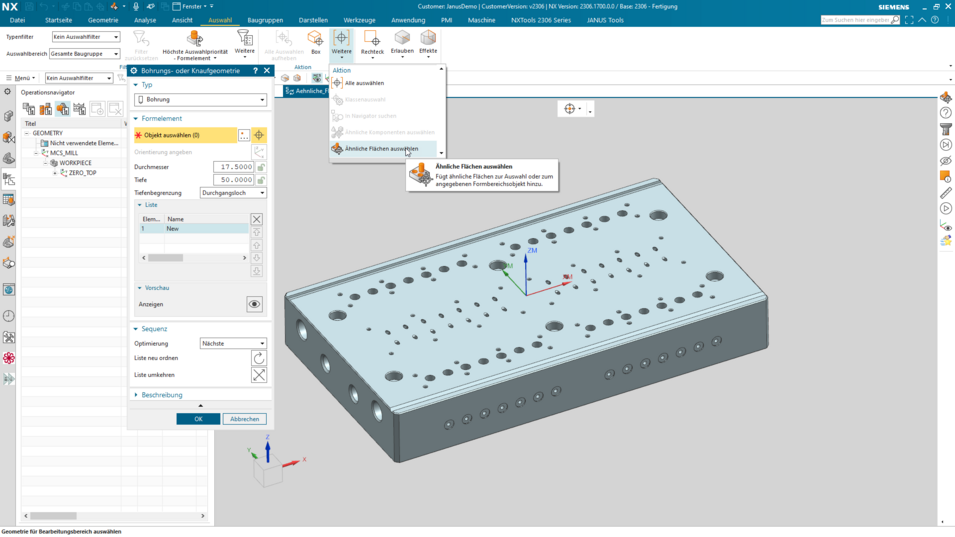Open the Optimierung dropdown
The height and width of the screenshot is (537, 955).
233,343
